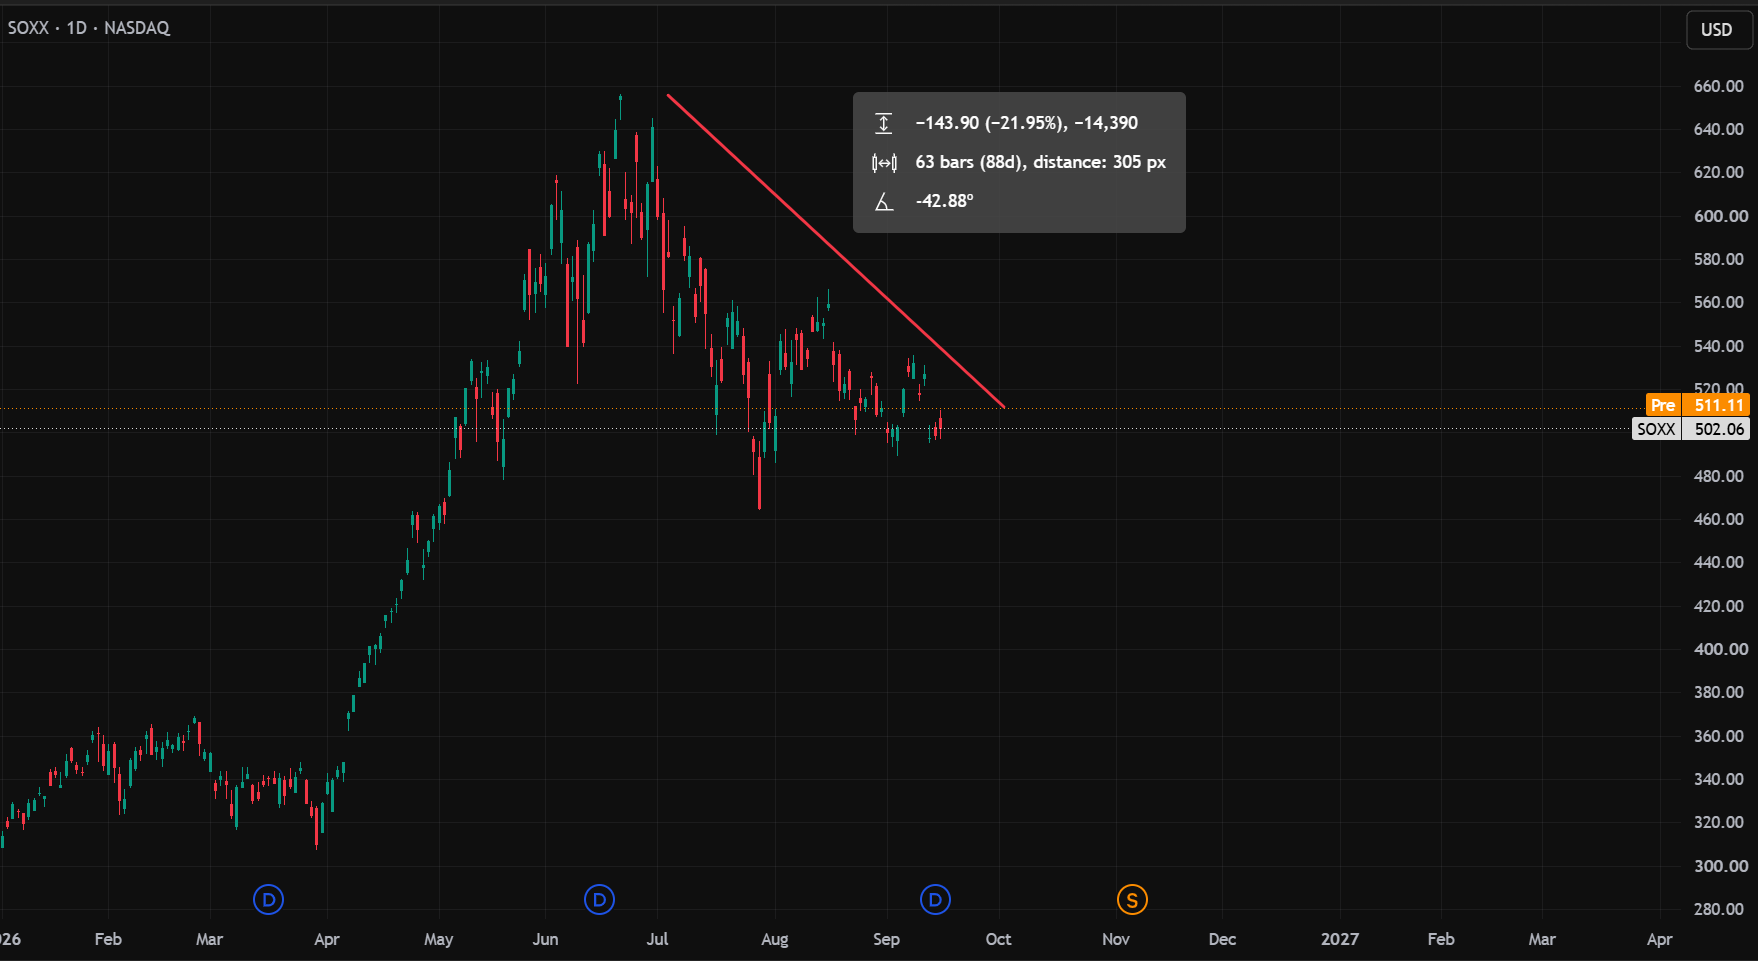Viewport: 1758px width, 961px height.
Task: Click the dividend marker between Jun and Jul
Action: coord(599,900)
